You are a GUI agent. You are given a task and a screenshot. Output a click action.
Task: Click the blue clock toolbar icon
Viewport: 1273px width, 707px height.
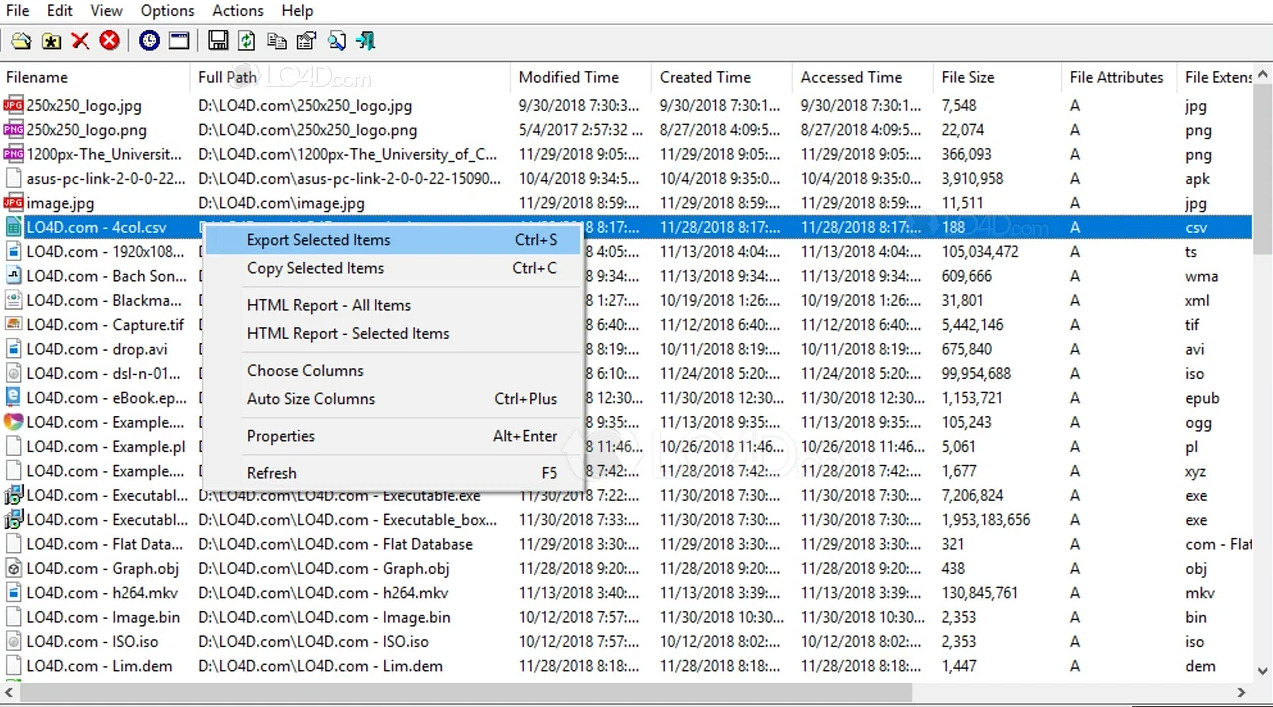click(149, 41)
